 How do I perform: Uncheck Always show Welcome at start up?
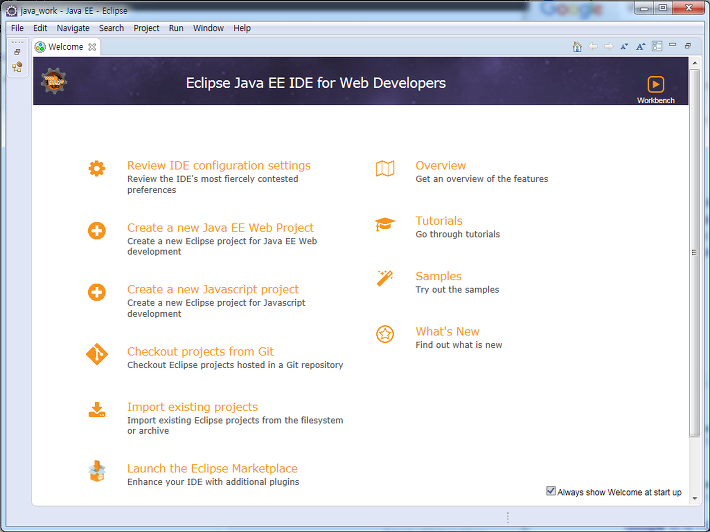coord(551,491)
